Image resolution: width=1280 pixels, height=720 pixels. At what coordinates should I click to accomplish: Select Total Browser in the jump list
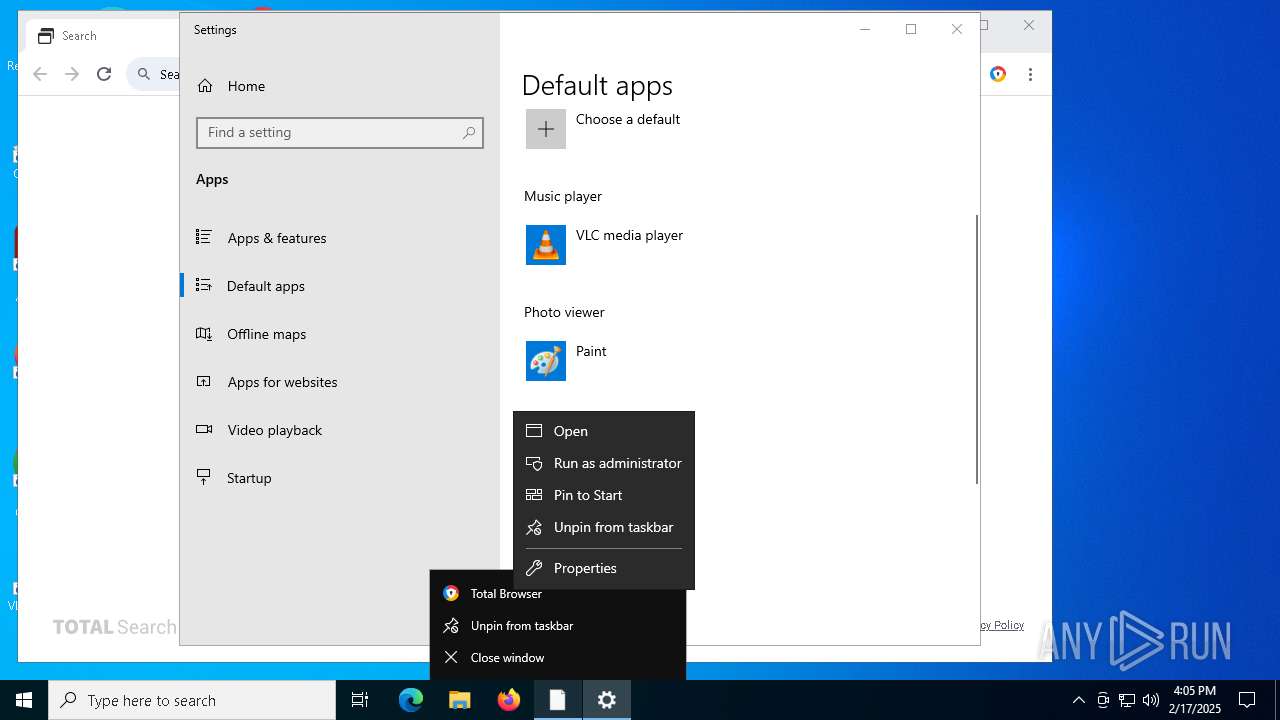point(558,593)
